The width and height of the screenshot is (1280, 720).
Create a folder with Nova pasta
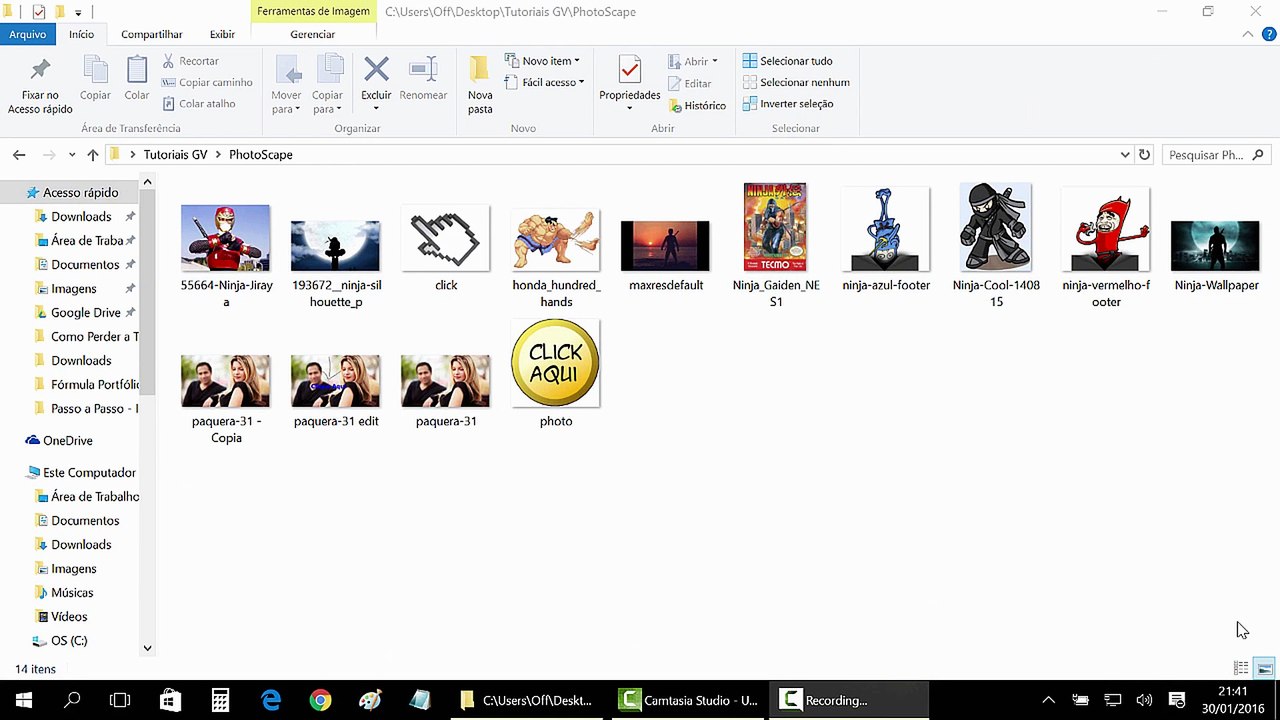(x=480, y=85)
